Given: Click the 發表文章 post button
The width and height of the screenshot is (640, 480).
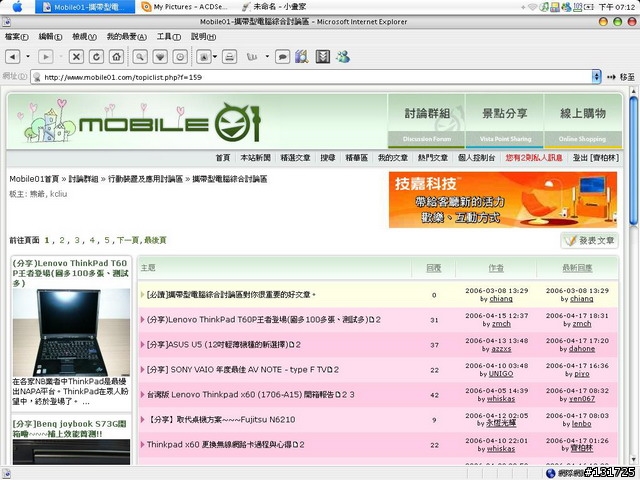Looking at the screenshot, I should (x=589, y=240).
